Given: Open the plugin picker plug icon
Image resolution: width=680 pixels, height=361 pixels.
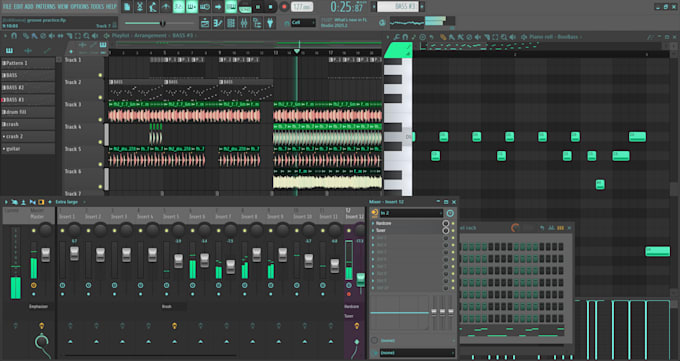Looking at the screenshot, I should click(270, 23).
